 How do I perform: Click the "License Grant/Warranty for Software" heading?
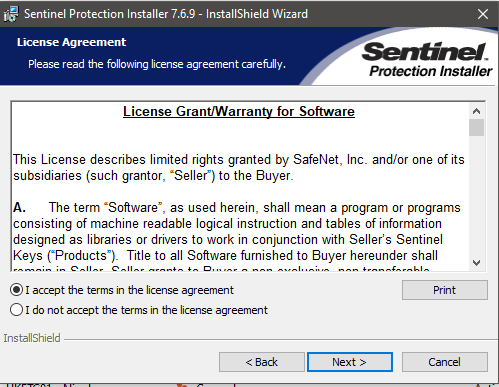click(x=239, y=112)
